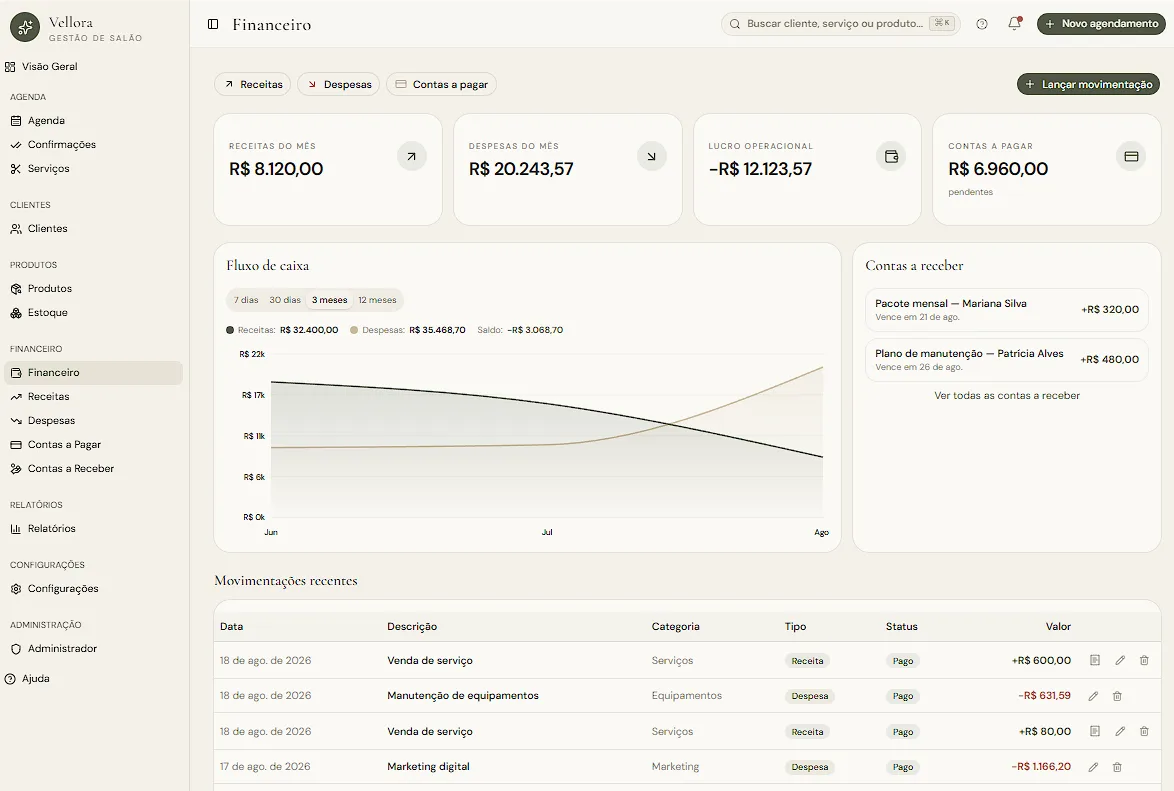Click the Novo agendamento button
Screen dimensions: 1174x791
[1101, 24]
